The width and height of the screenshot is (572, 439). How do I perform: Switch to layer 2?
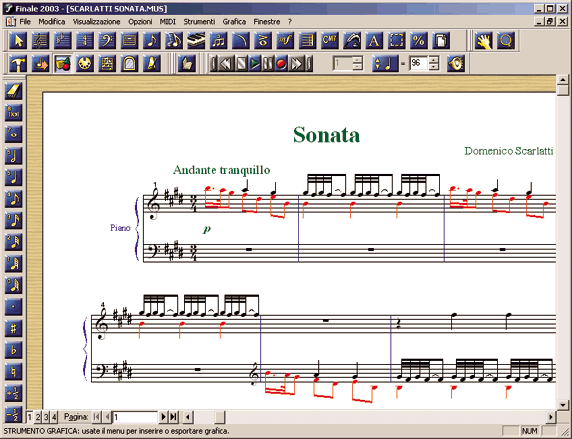pos(38,416)
